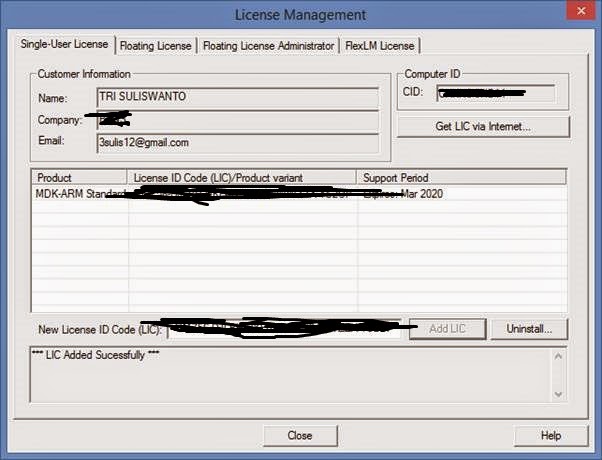This screenshot has width=602, height=460.
Task: Select the MDK-ARM Standard license row
Action: tap(299, 194)
